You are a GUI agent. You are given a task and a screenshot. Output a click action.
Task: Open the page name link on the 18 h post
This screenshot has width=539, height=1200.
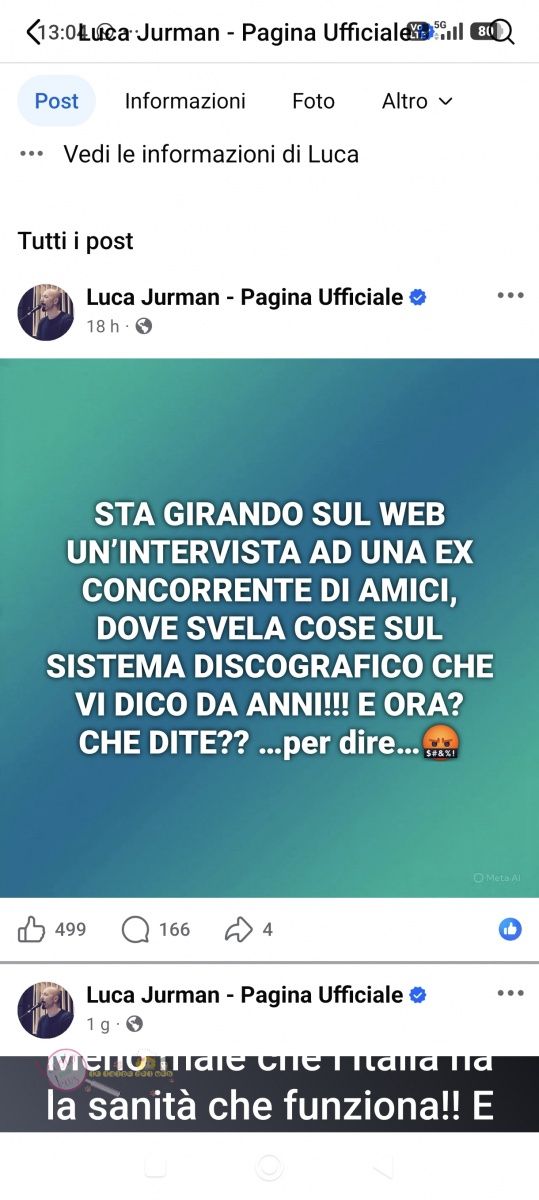point(245,296)
